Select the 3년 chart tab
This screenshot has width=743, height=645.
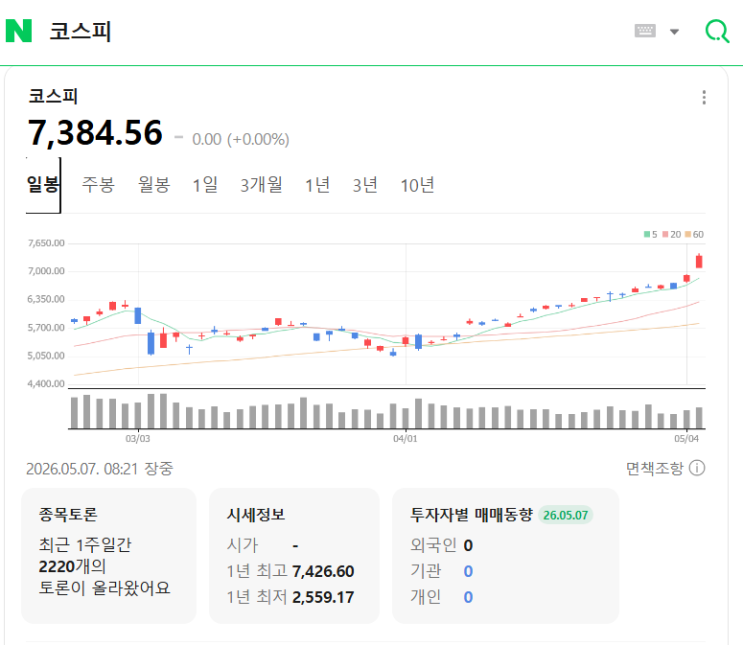click(x=365, y=185)
